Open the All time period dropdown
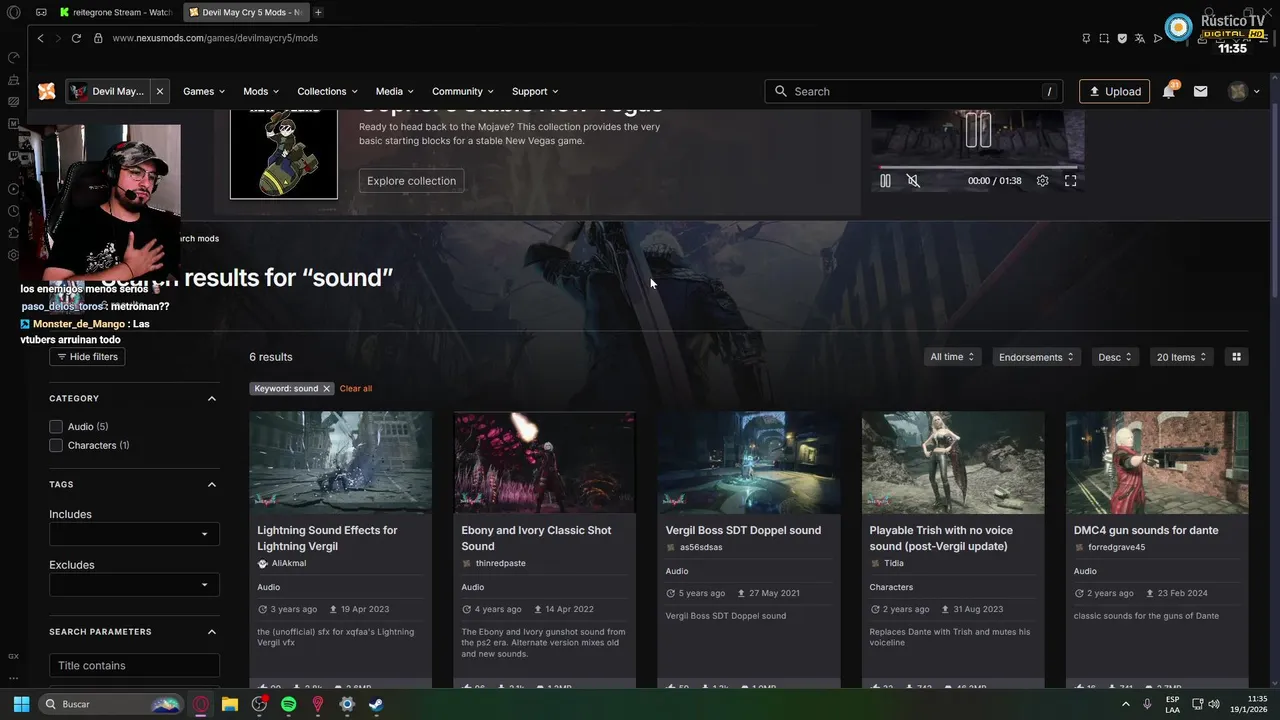Viewport: 1280px width, 720px height. [x=952, y=357]
